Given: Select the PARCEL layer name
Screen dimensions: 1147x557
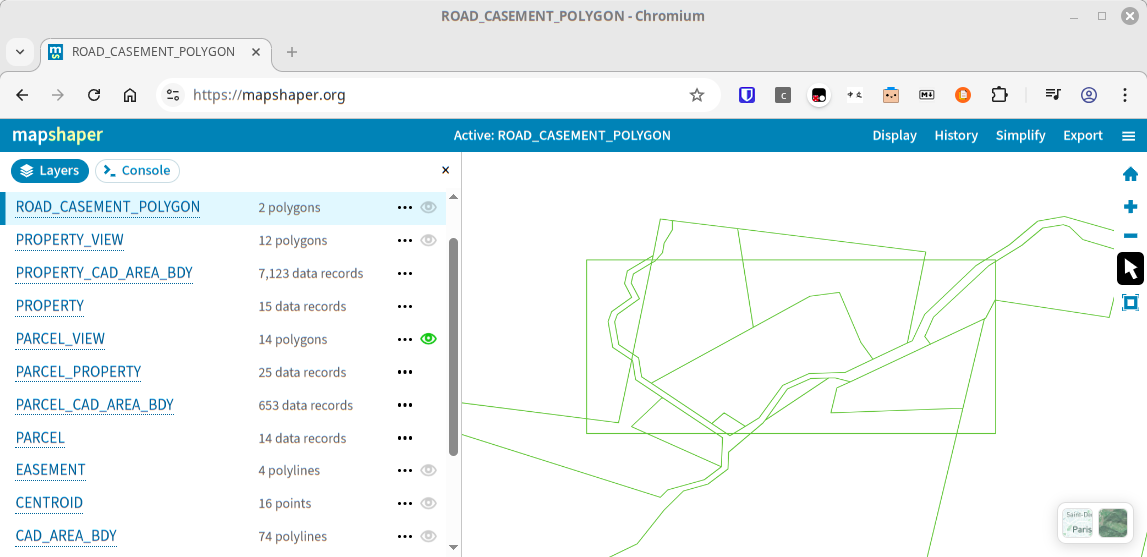Looking at the screenshot, I should click(x=40, y=438).
